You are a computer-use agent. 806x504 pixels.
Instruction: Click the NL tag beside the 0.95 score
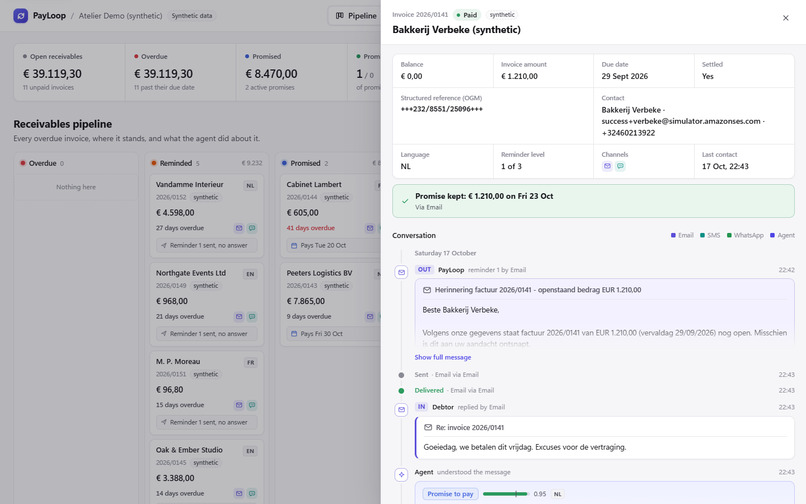pyautogui.click(x=557, y=494)
